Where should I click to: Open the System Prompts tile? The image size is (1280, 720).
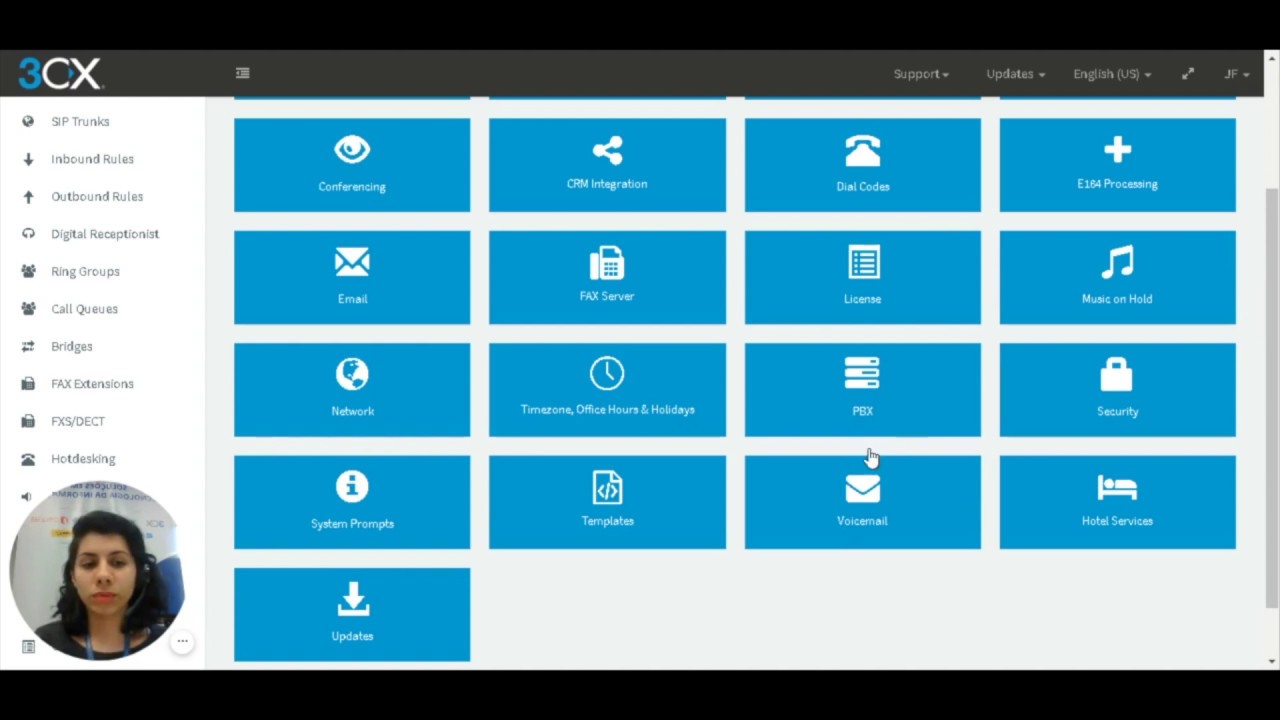click(x=352, y=502)
